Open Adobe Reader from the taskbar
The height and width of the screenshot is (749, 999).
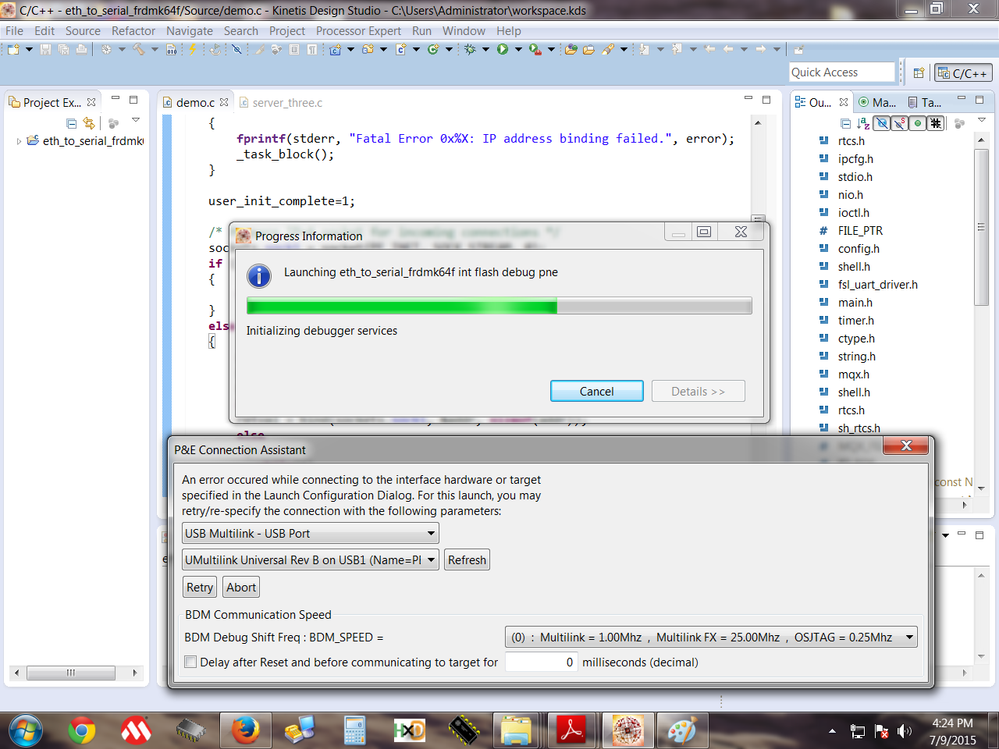[571, 730]
